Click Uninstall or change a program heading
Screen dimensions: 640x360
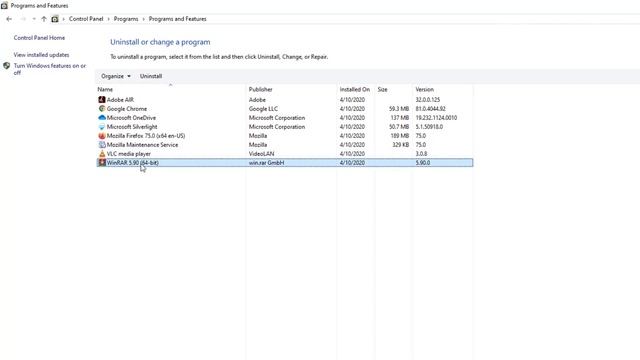[160, 42]
